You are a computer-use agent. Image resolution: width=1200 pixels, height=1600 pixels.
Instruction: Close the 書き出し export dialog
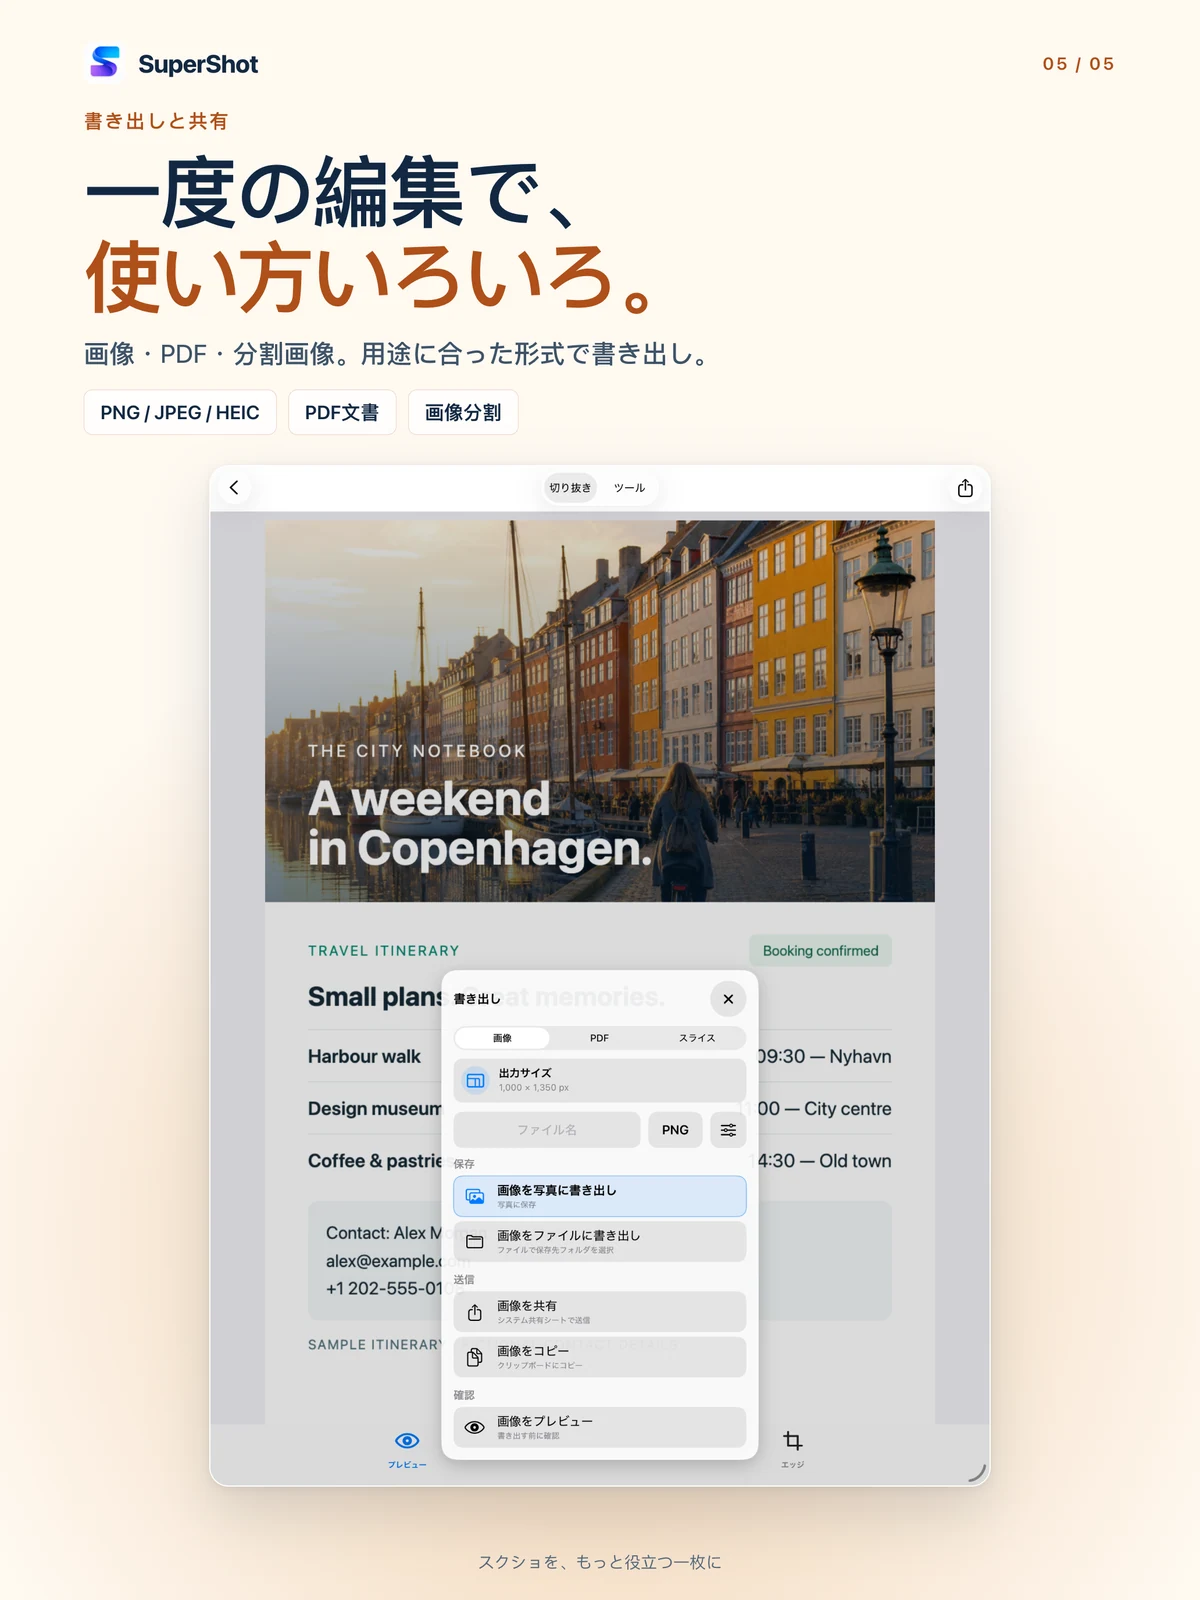728,999
